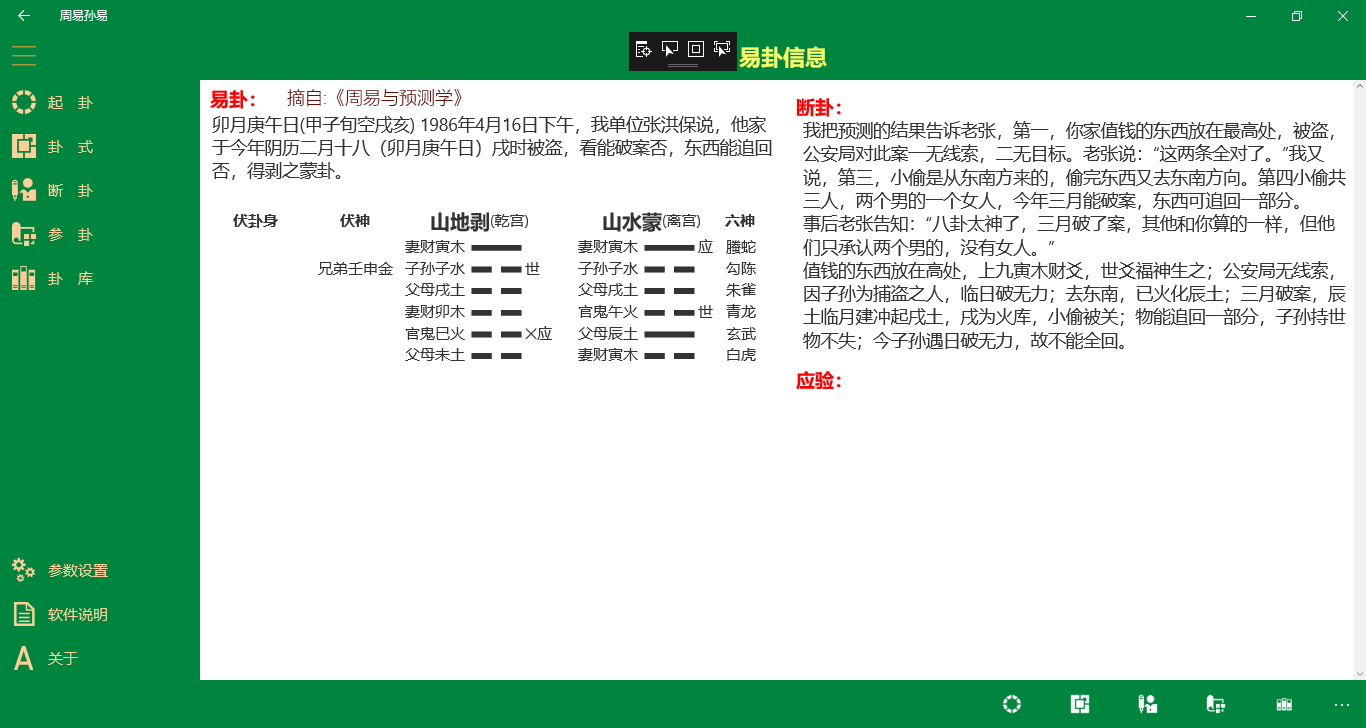Click the hidden spirit 兄弟壬申金

(x=356, y=269)
